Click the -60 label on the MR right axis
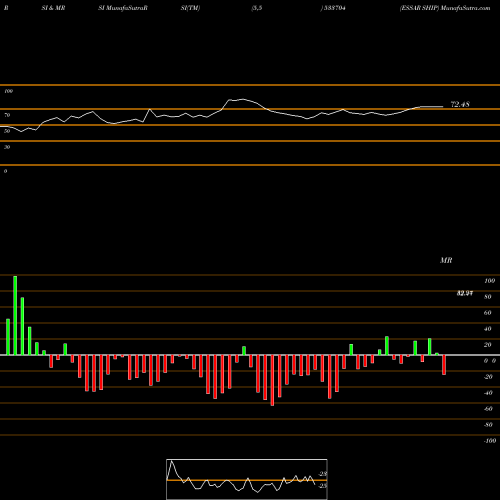Image resolution: width=500 pixels, height=500 pixels. coord(488,409)
